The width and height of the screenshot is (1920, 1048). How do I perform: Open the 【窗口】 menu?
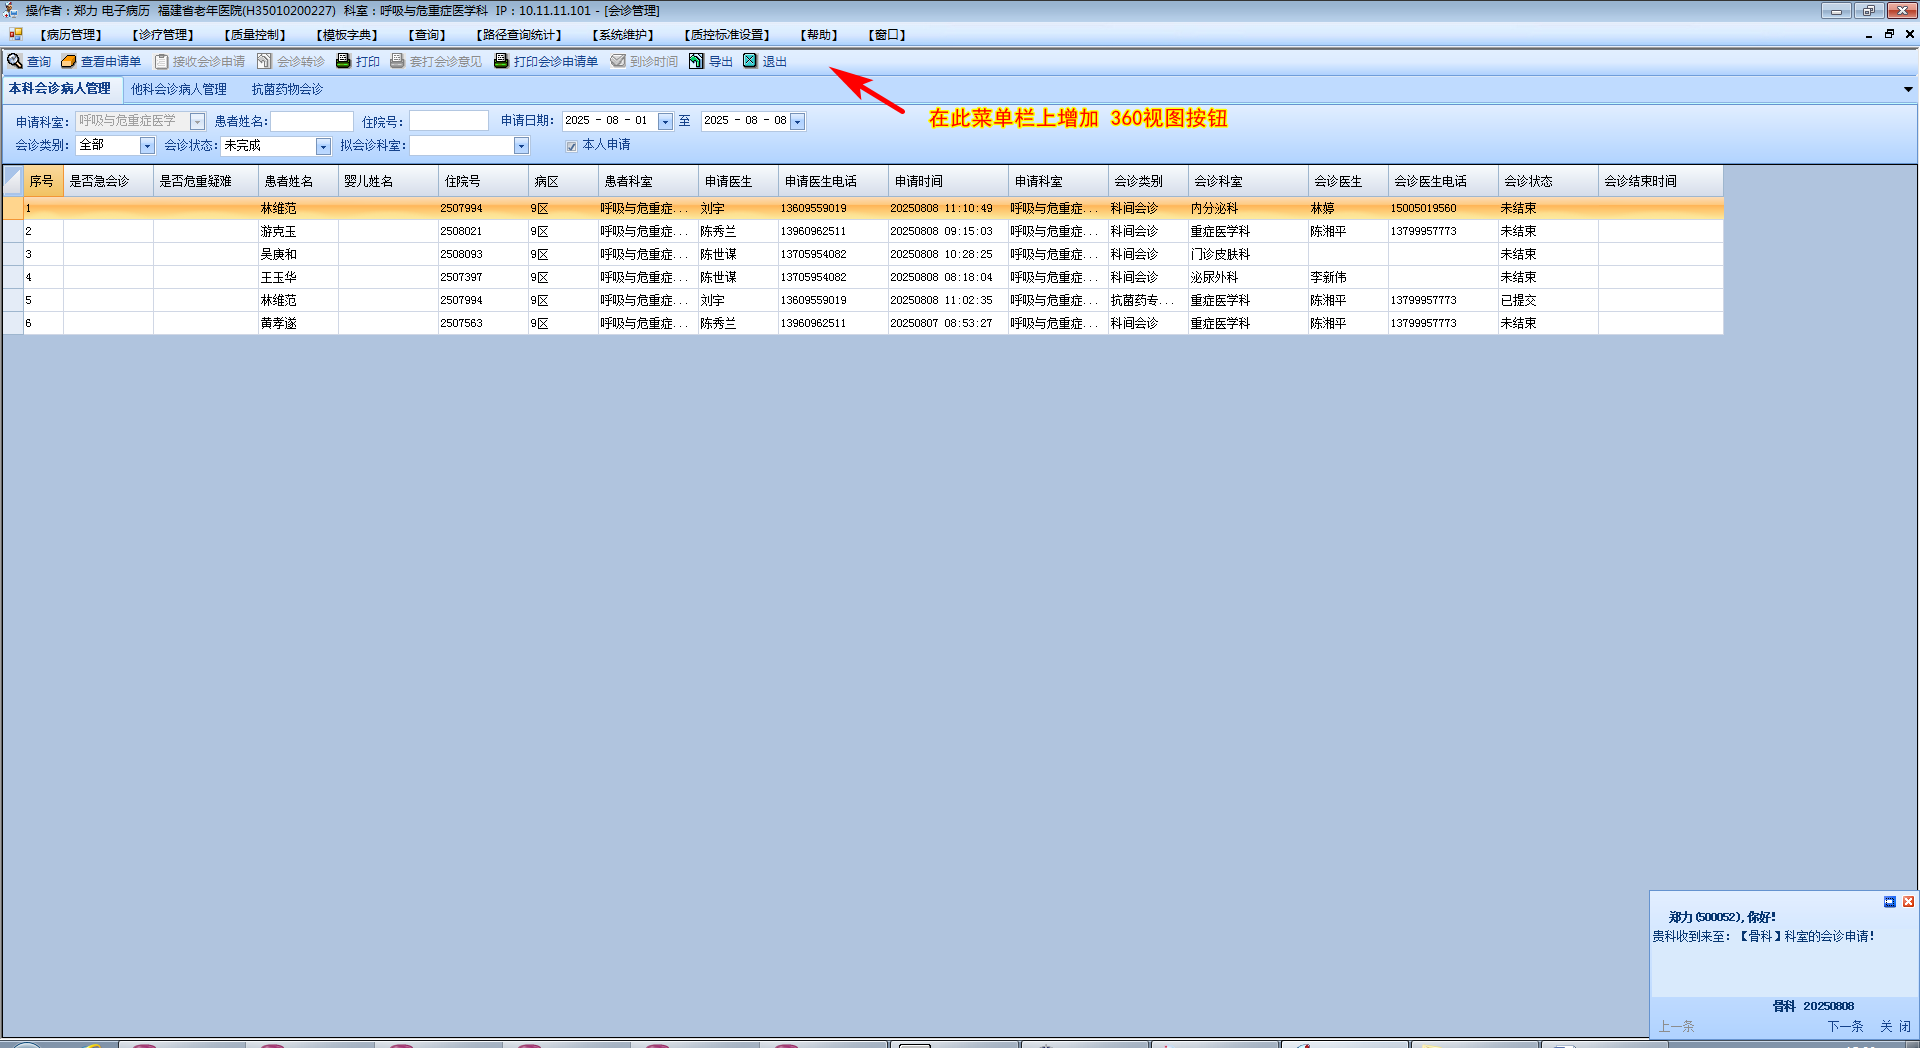pos(887,35)
